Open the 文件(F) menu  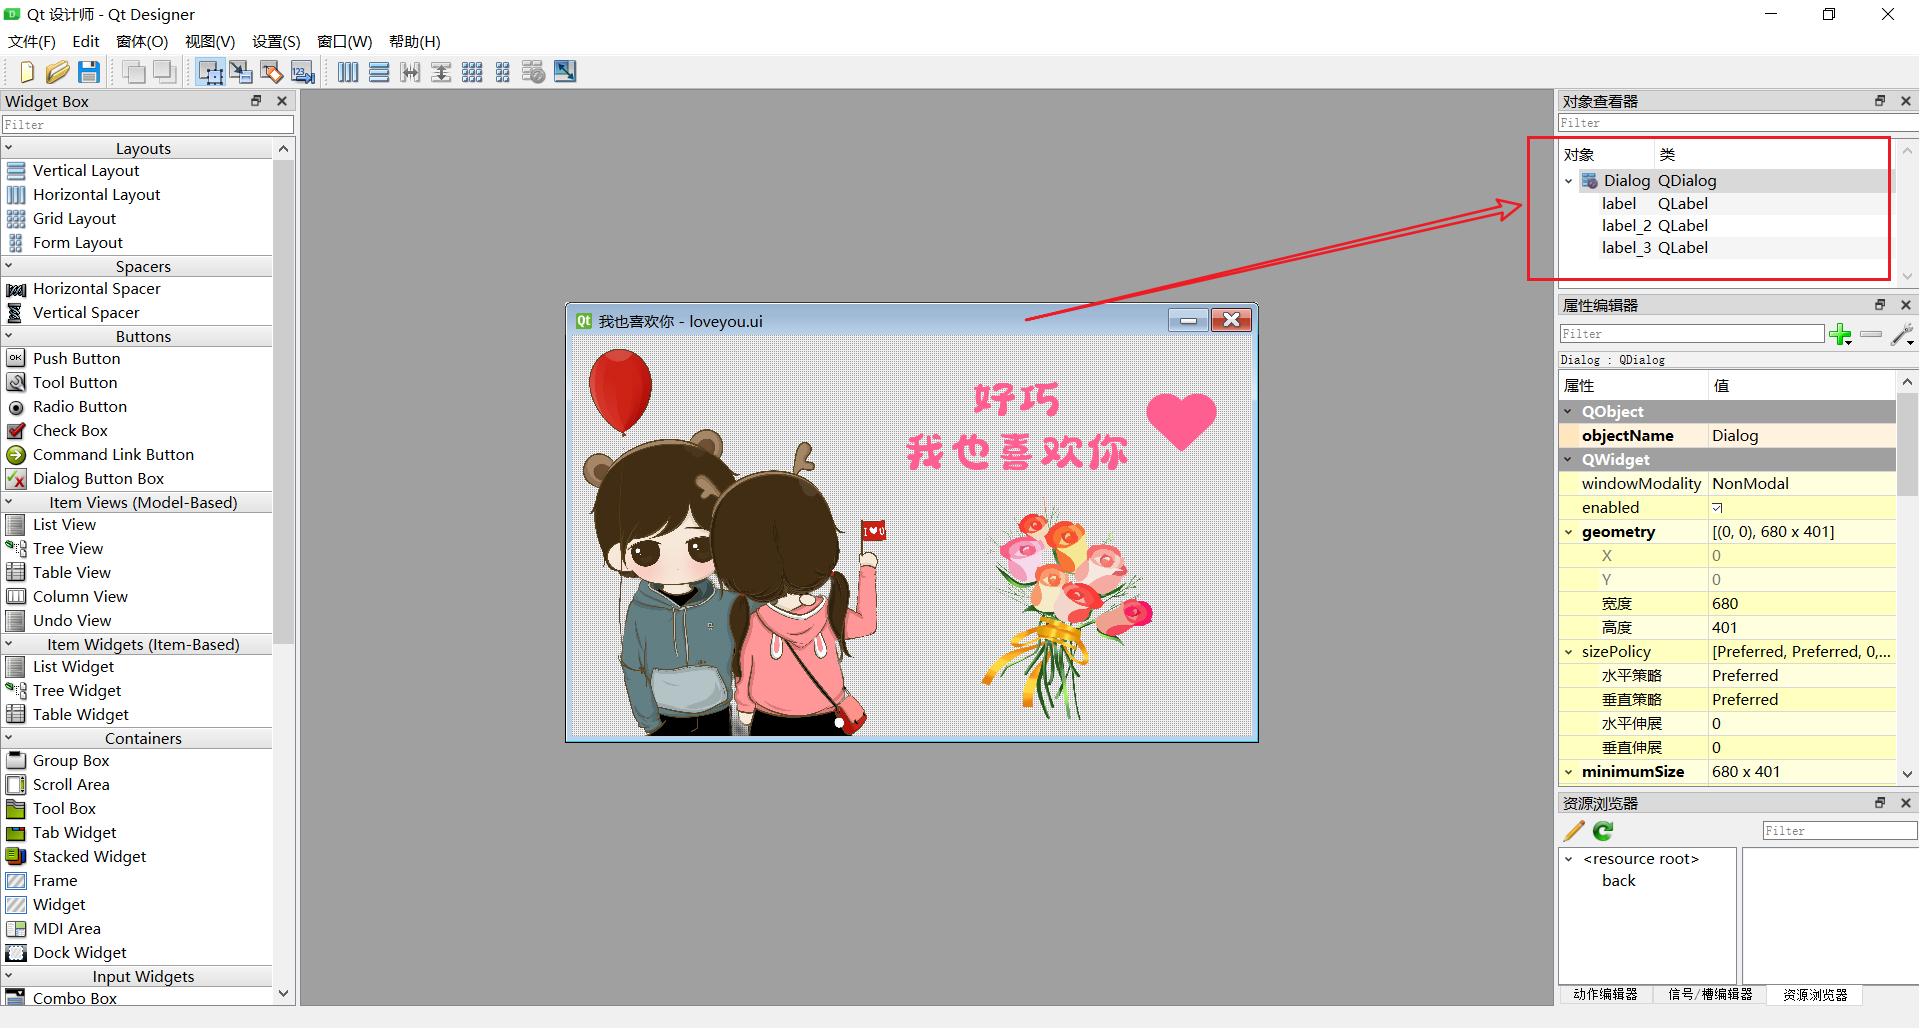pyautogui.click(x=32, y=41)
